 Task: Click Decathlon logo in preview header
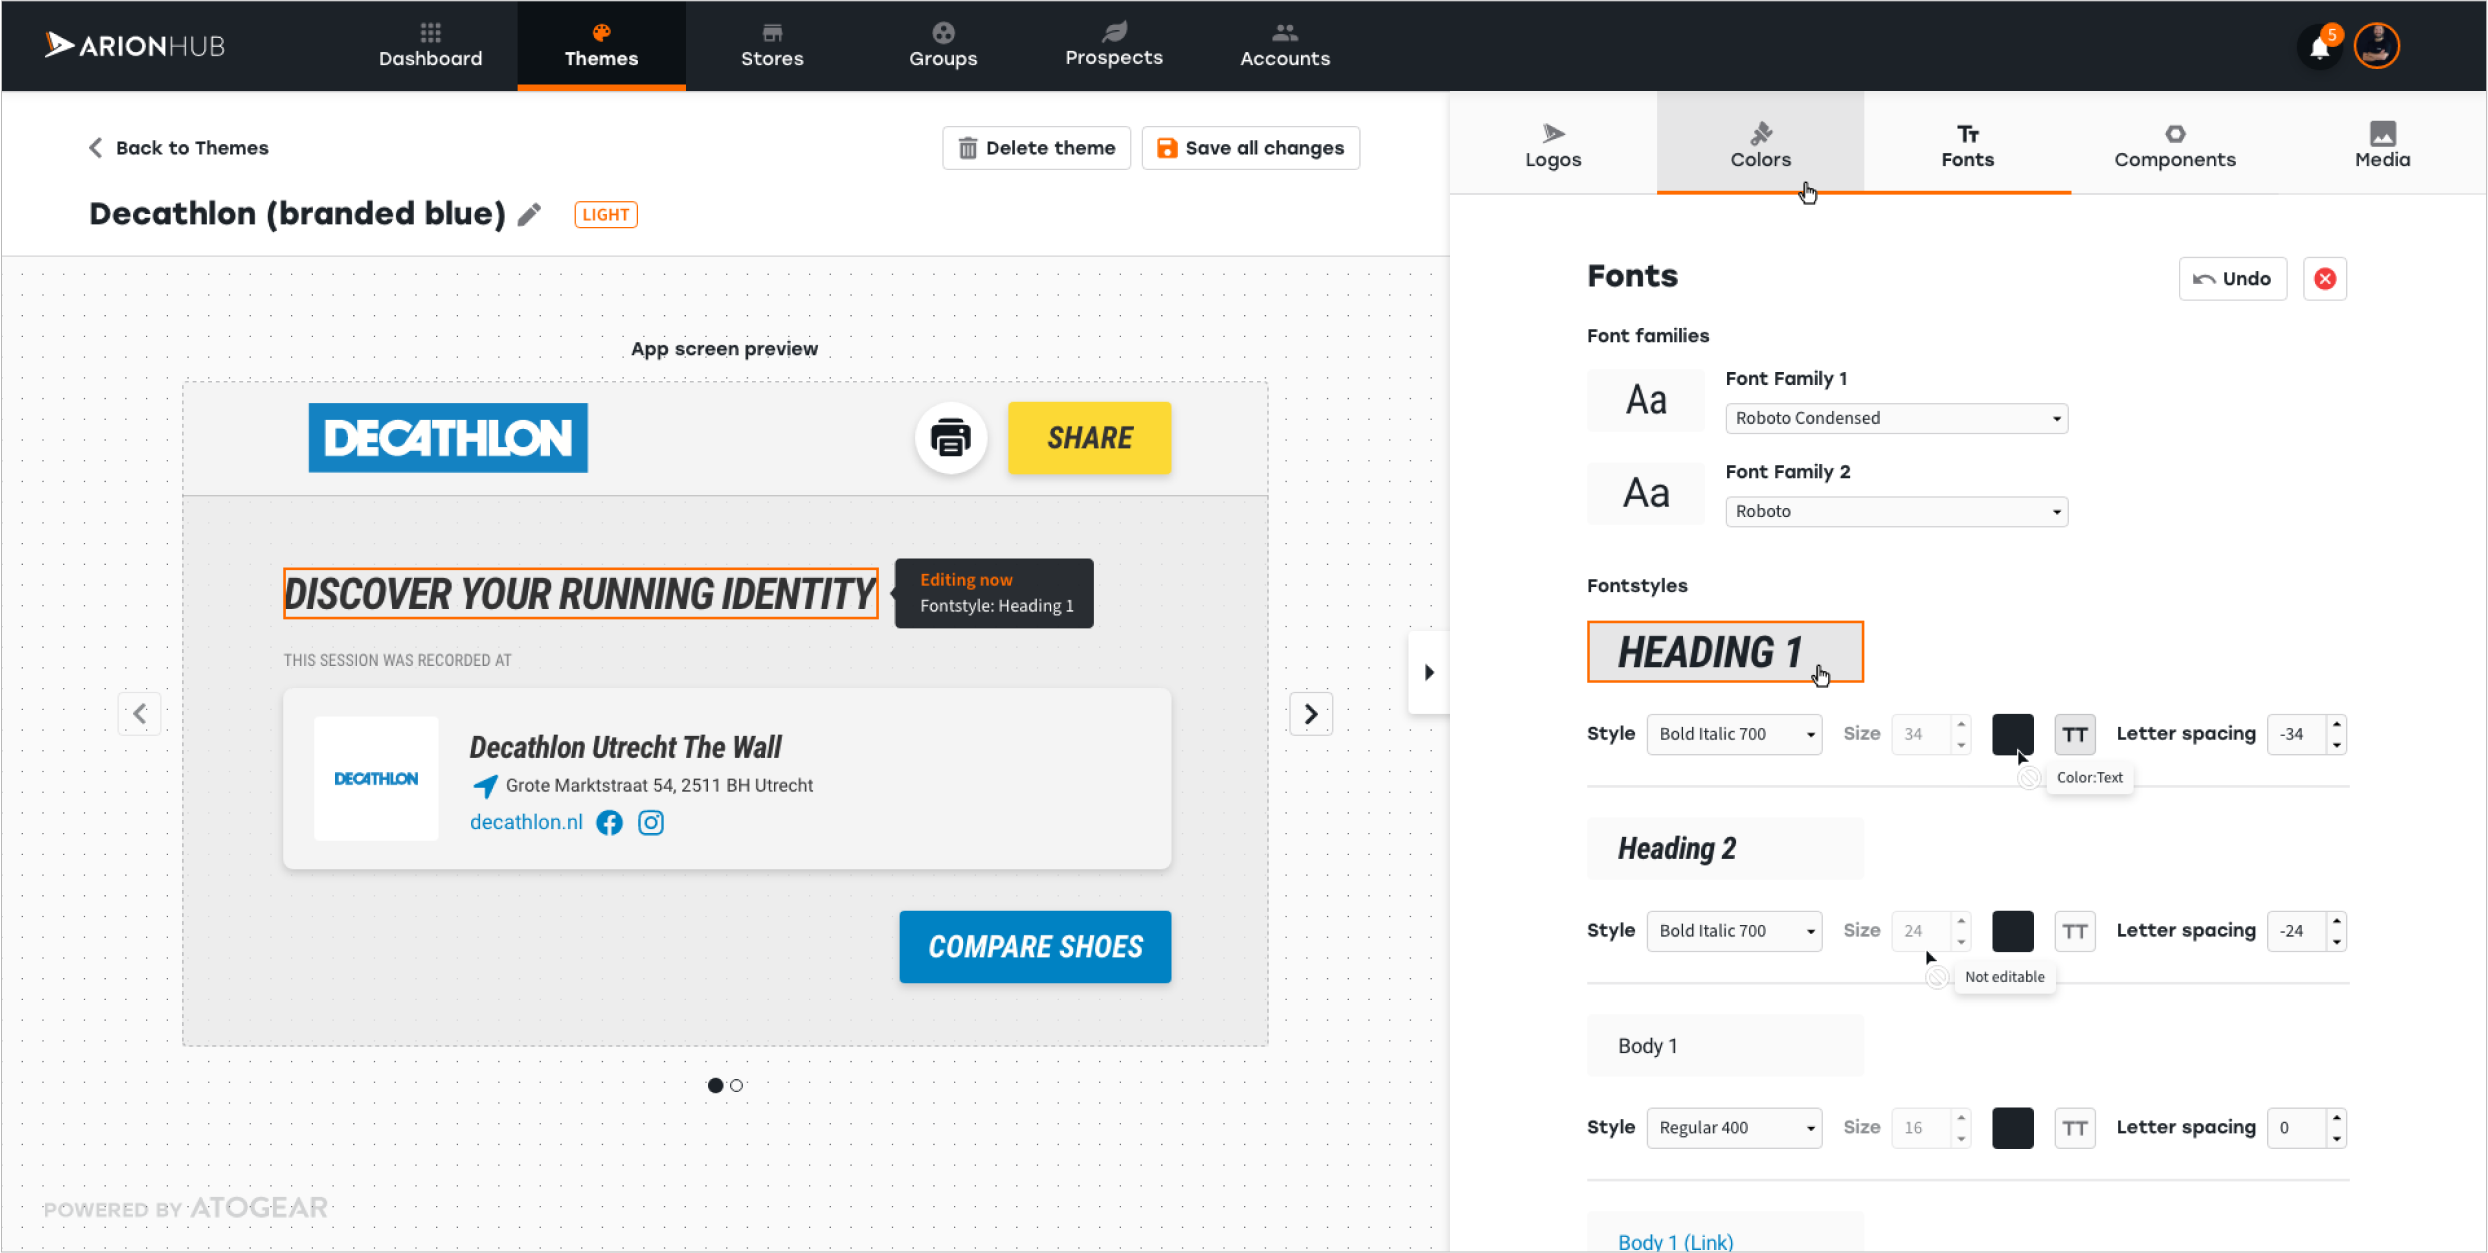(x=448, y=438)
